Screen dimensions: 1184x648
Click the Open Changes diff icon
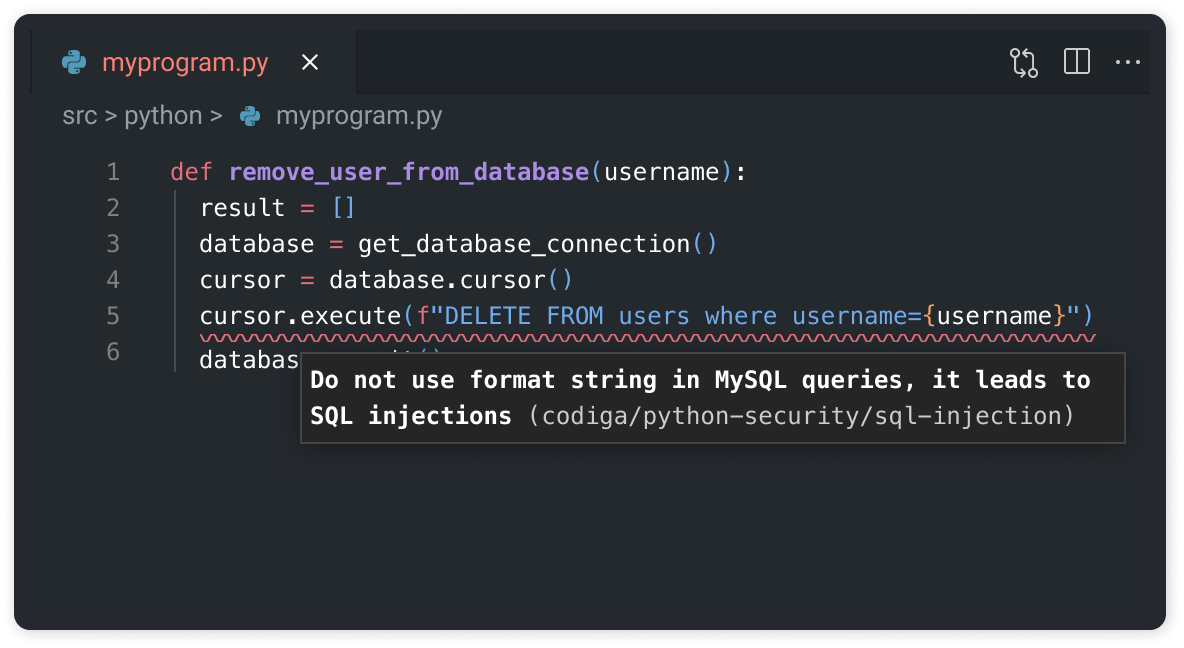tap(1023, 62)
